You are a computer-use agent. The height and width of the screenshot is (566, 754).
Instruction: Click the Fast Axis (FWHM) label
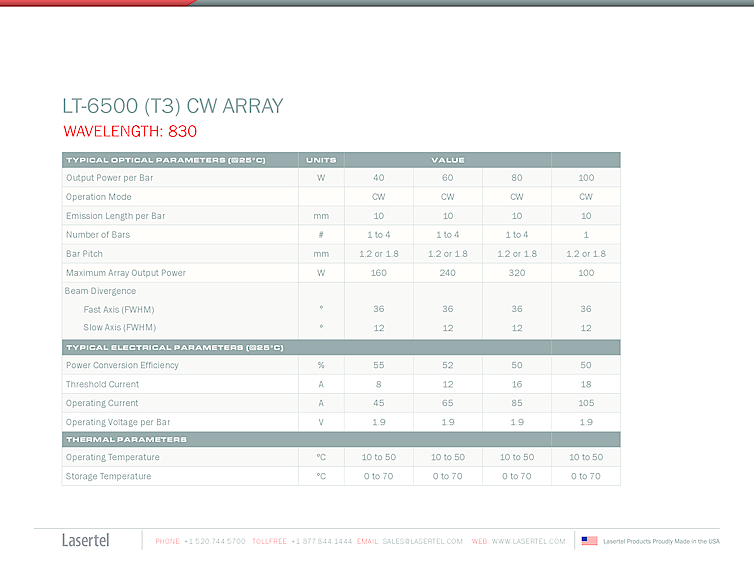pos(119,310)
